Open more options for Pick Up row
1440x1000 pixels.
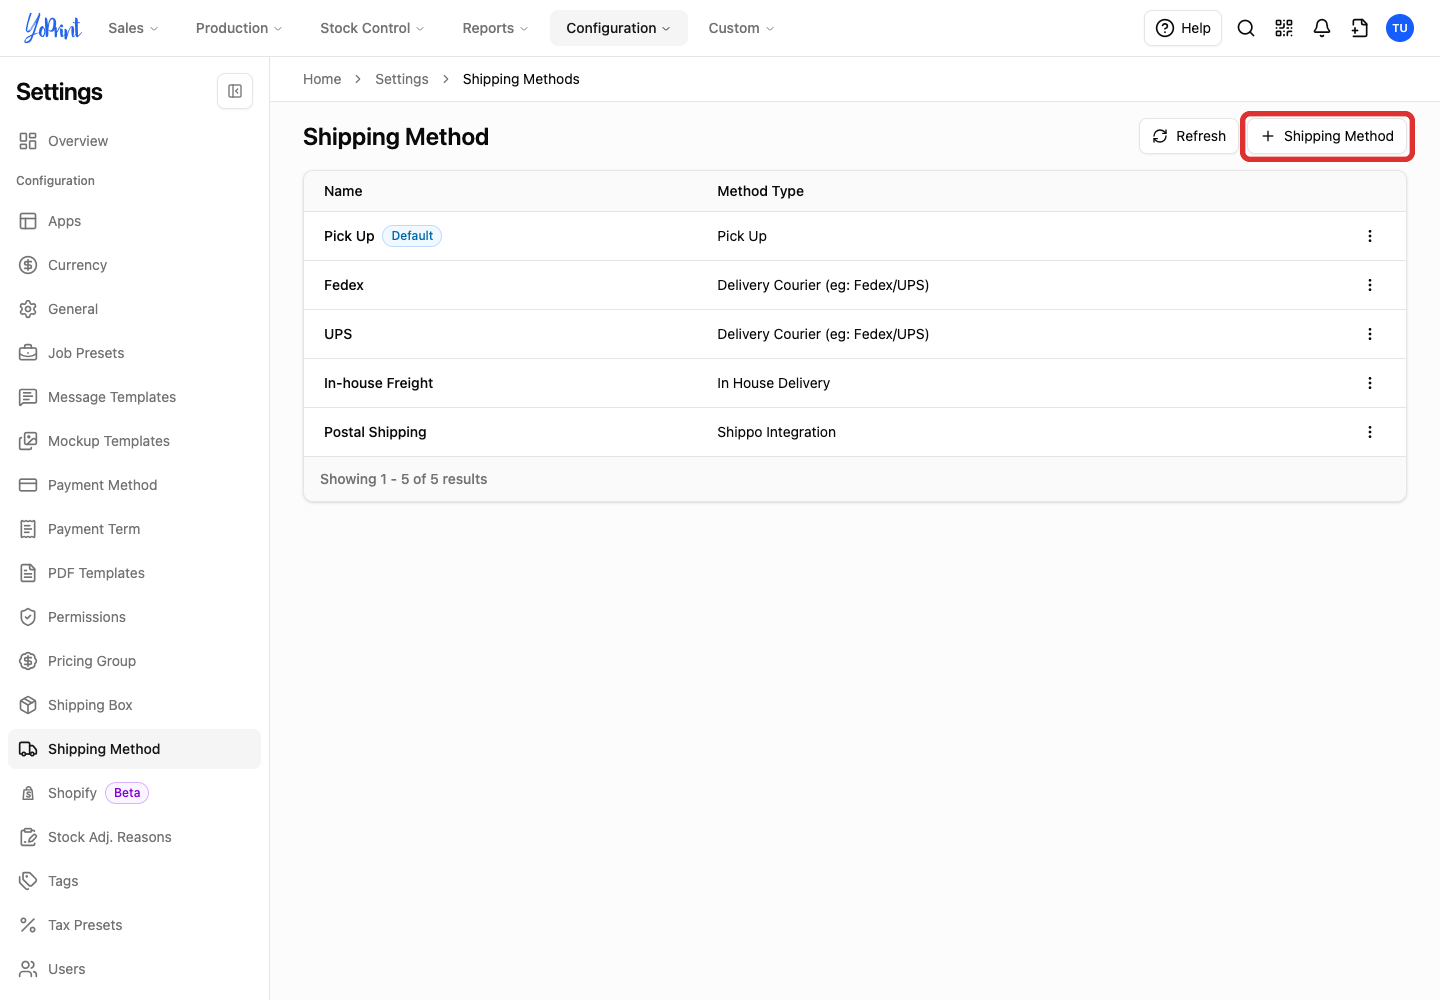tap(1370, 236)
